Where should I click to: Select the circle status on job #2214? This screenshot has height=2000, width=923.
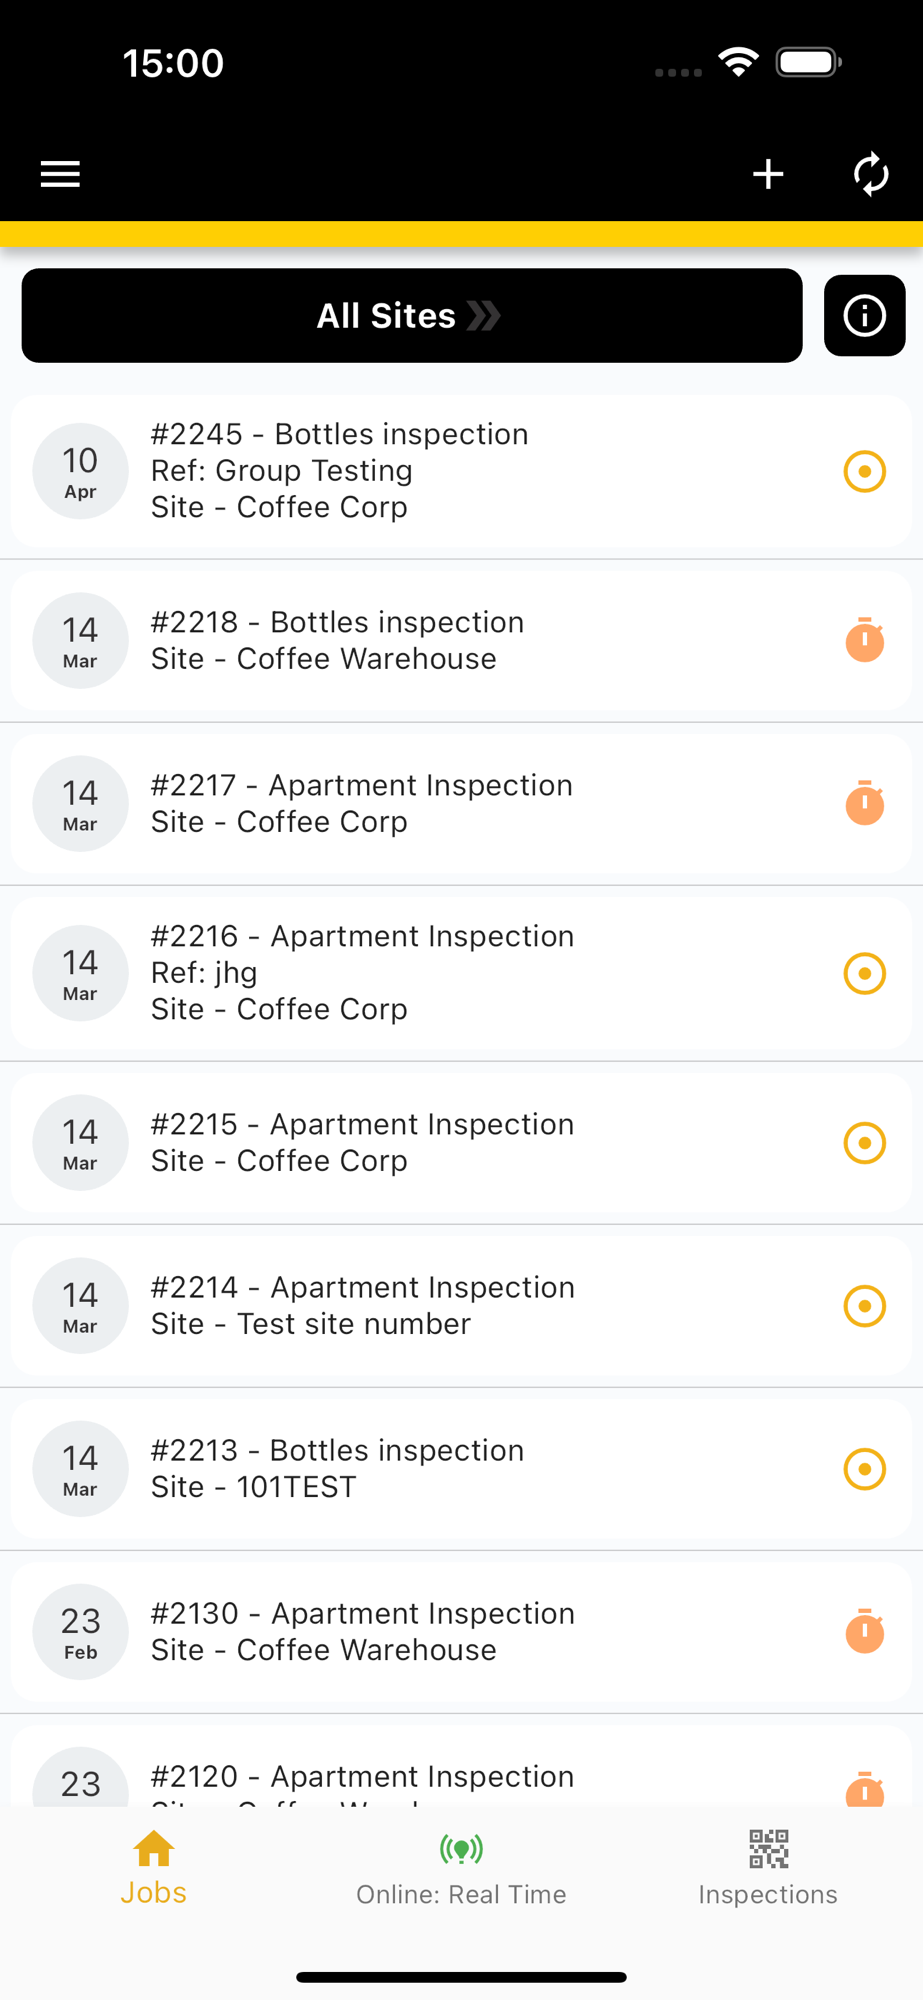tap(865, 1306)
